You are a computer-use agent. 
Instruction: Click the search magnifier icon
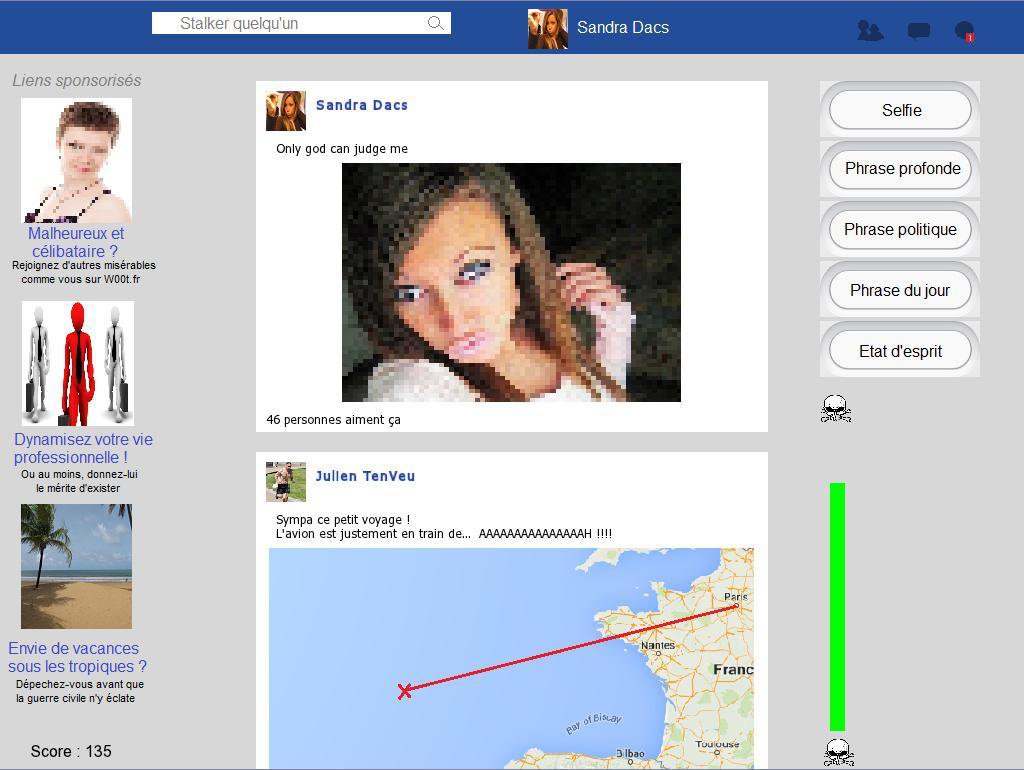(436, 24)
